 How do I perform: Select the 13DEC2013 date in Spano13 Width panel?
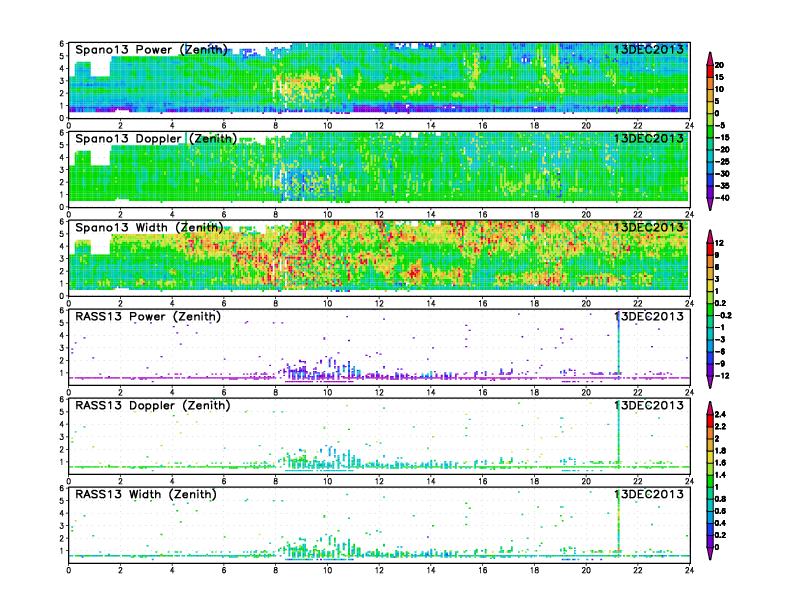(649, 227)
